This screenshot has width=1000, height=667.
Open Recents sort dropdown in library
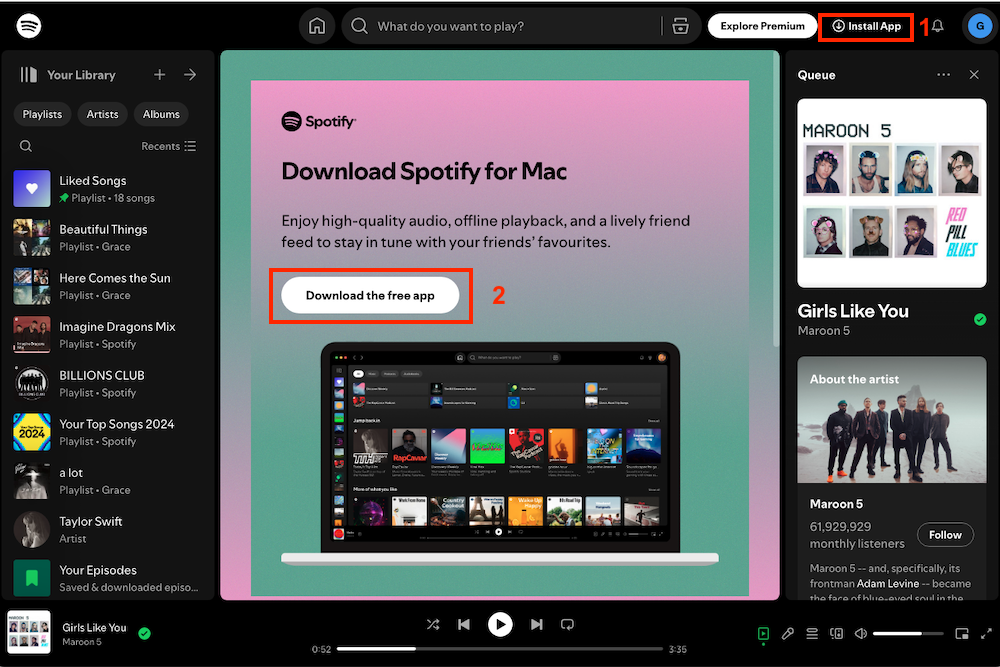[168, 146]
